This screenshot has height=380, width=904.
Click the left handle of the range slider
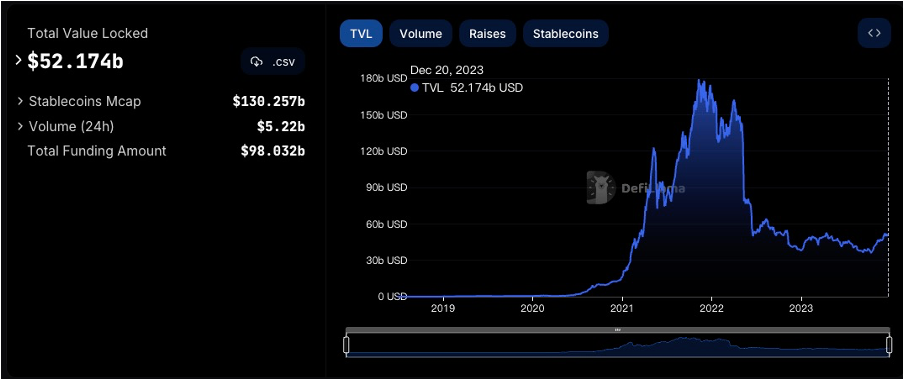pos(346,345)
